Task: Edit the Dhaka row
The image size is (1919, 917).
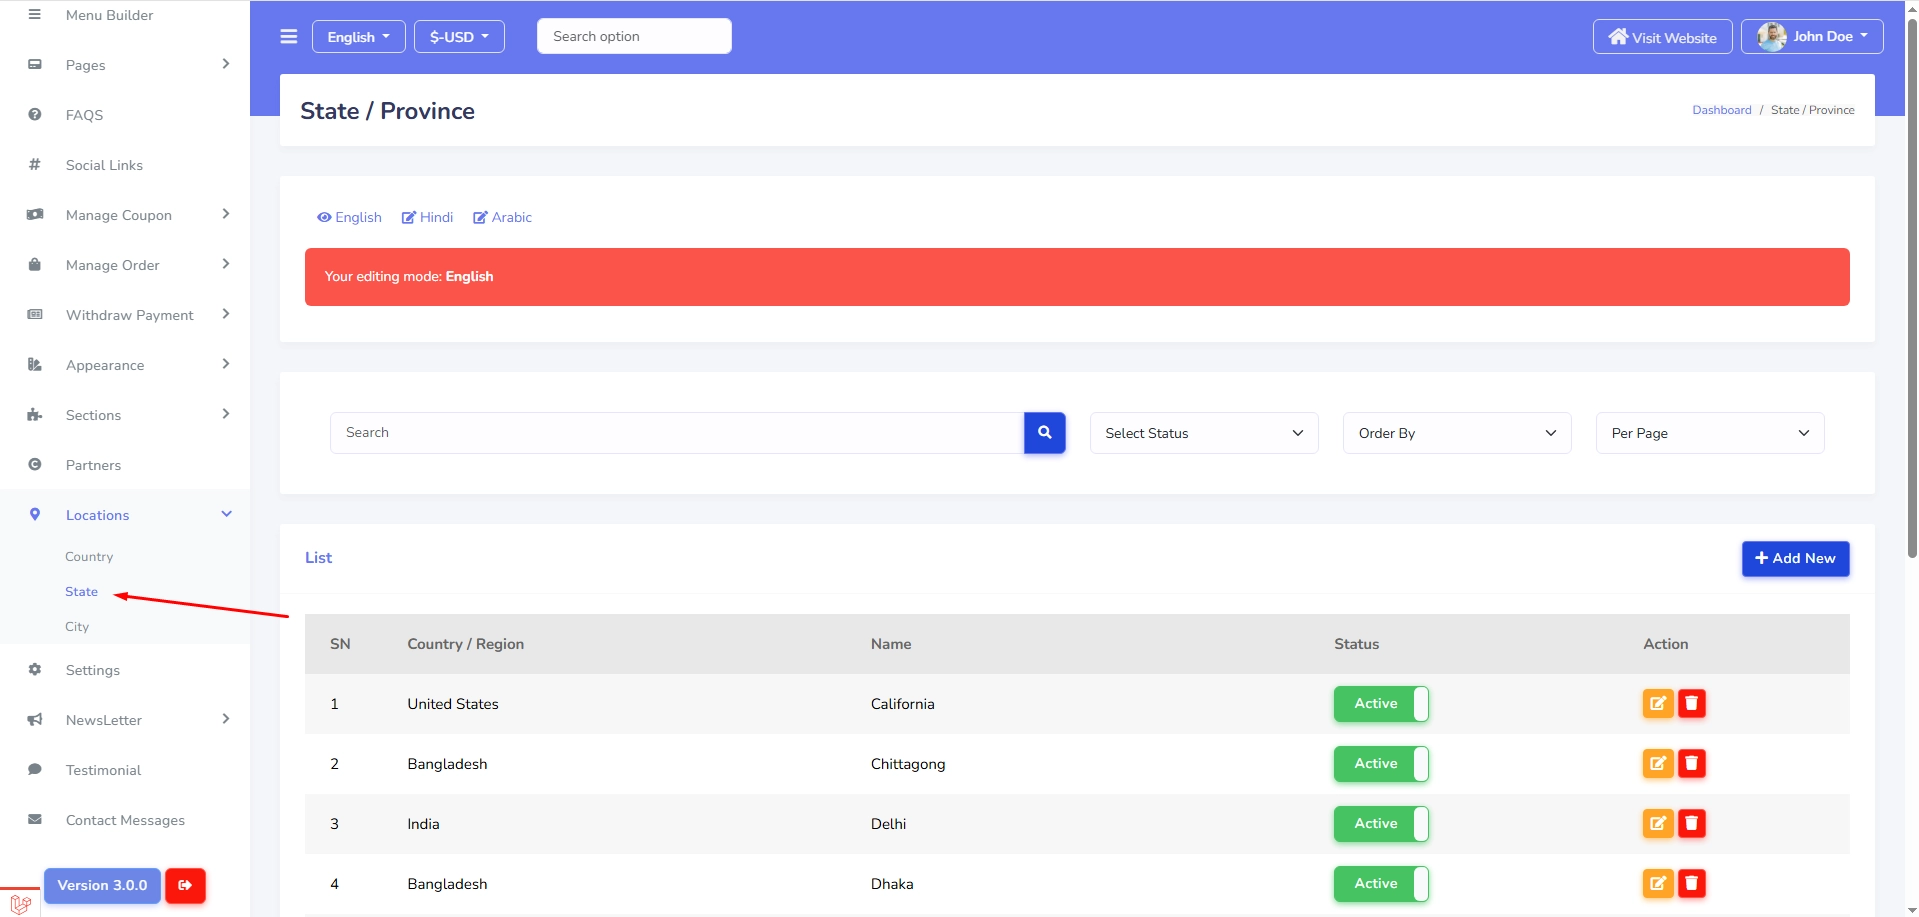Action: click(1657, 884)
